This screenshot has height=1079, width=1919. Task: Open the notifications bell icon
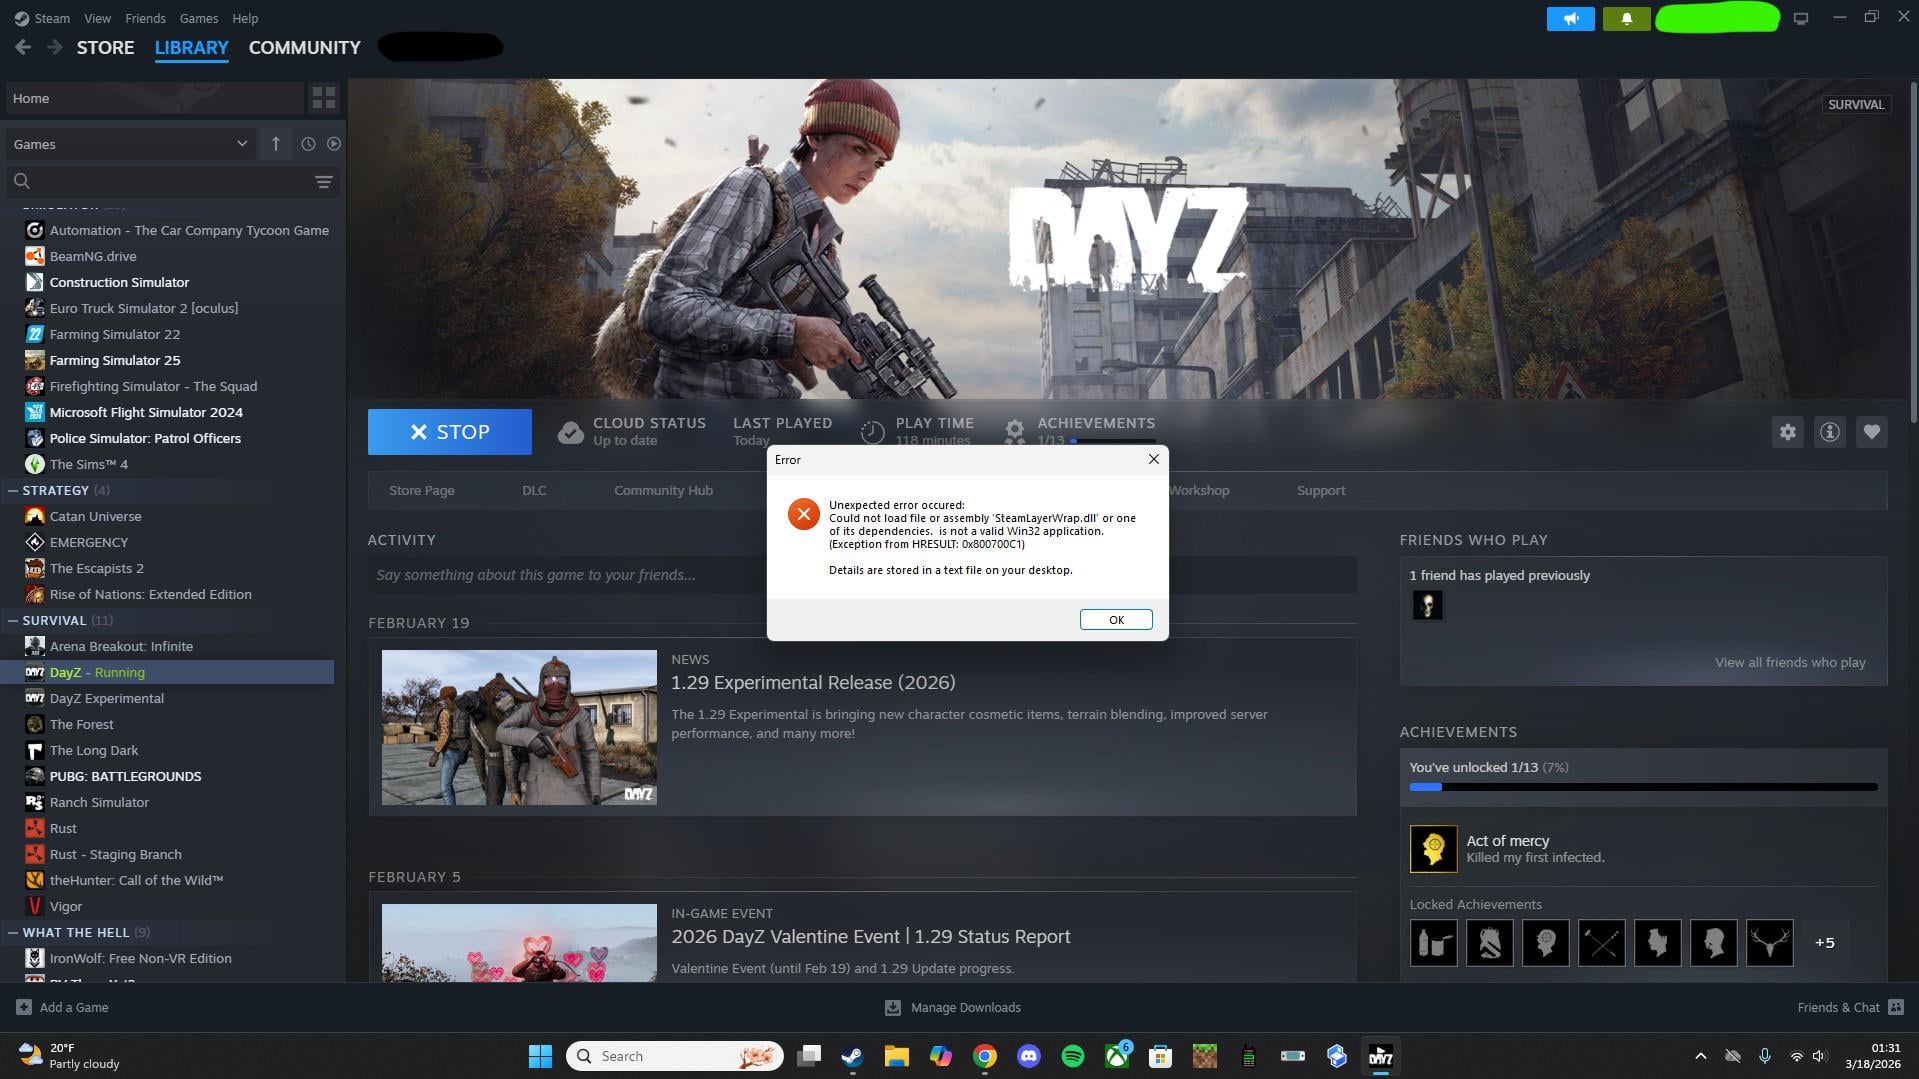[x=1626, y=19]
